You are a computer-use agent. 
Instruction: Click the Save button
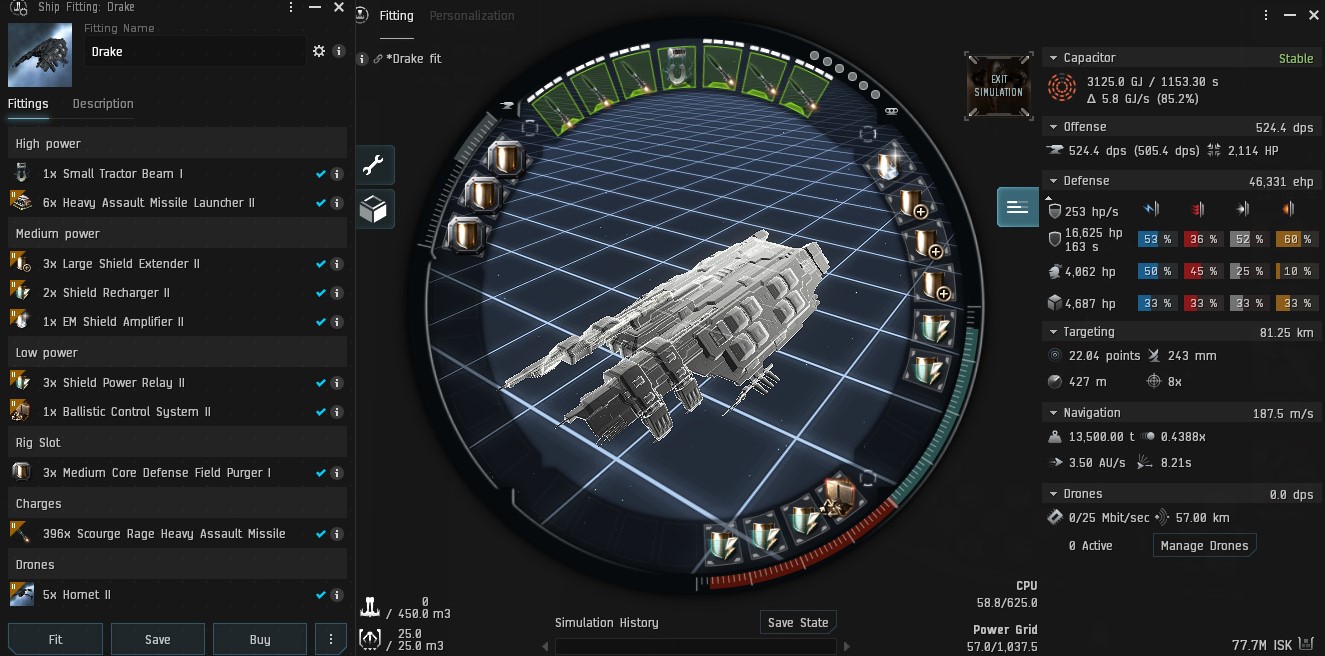tap(158, 640)
